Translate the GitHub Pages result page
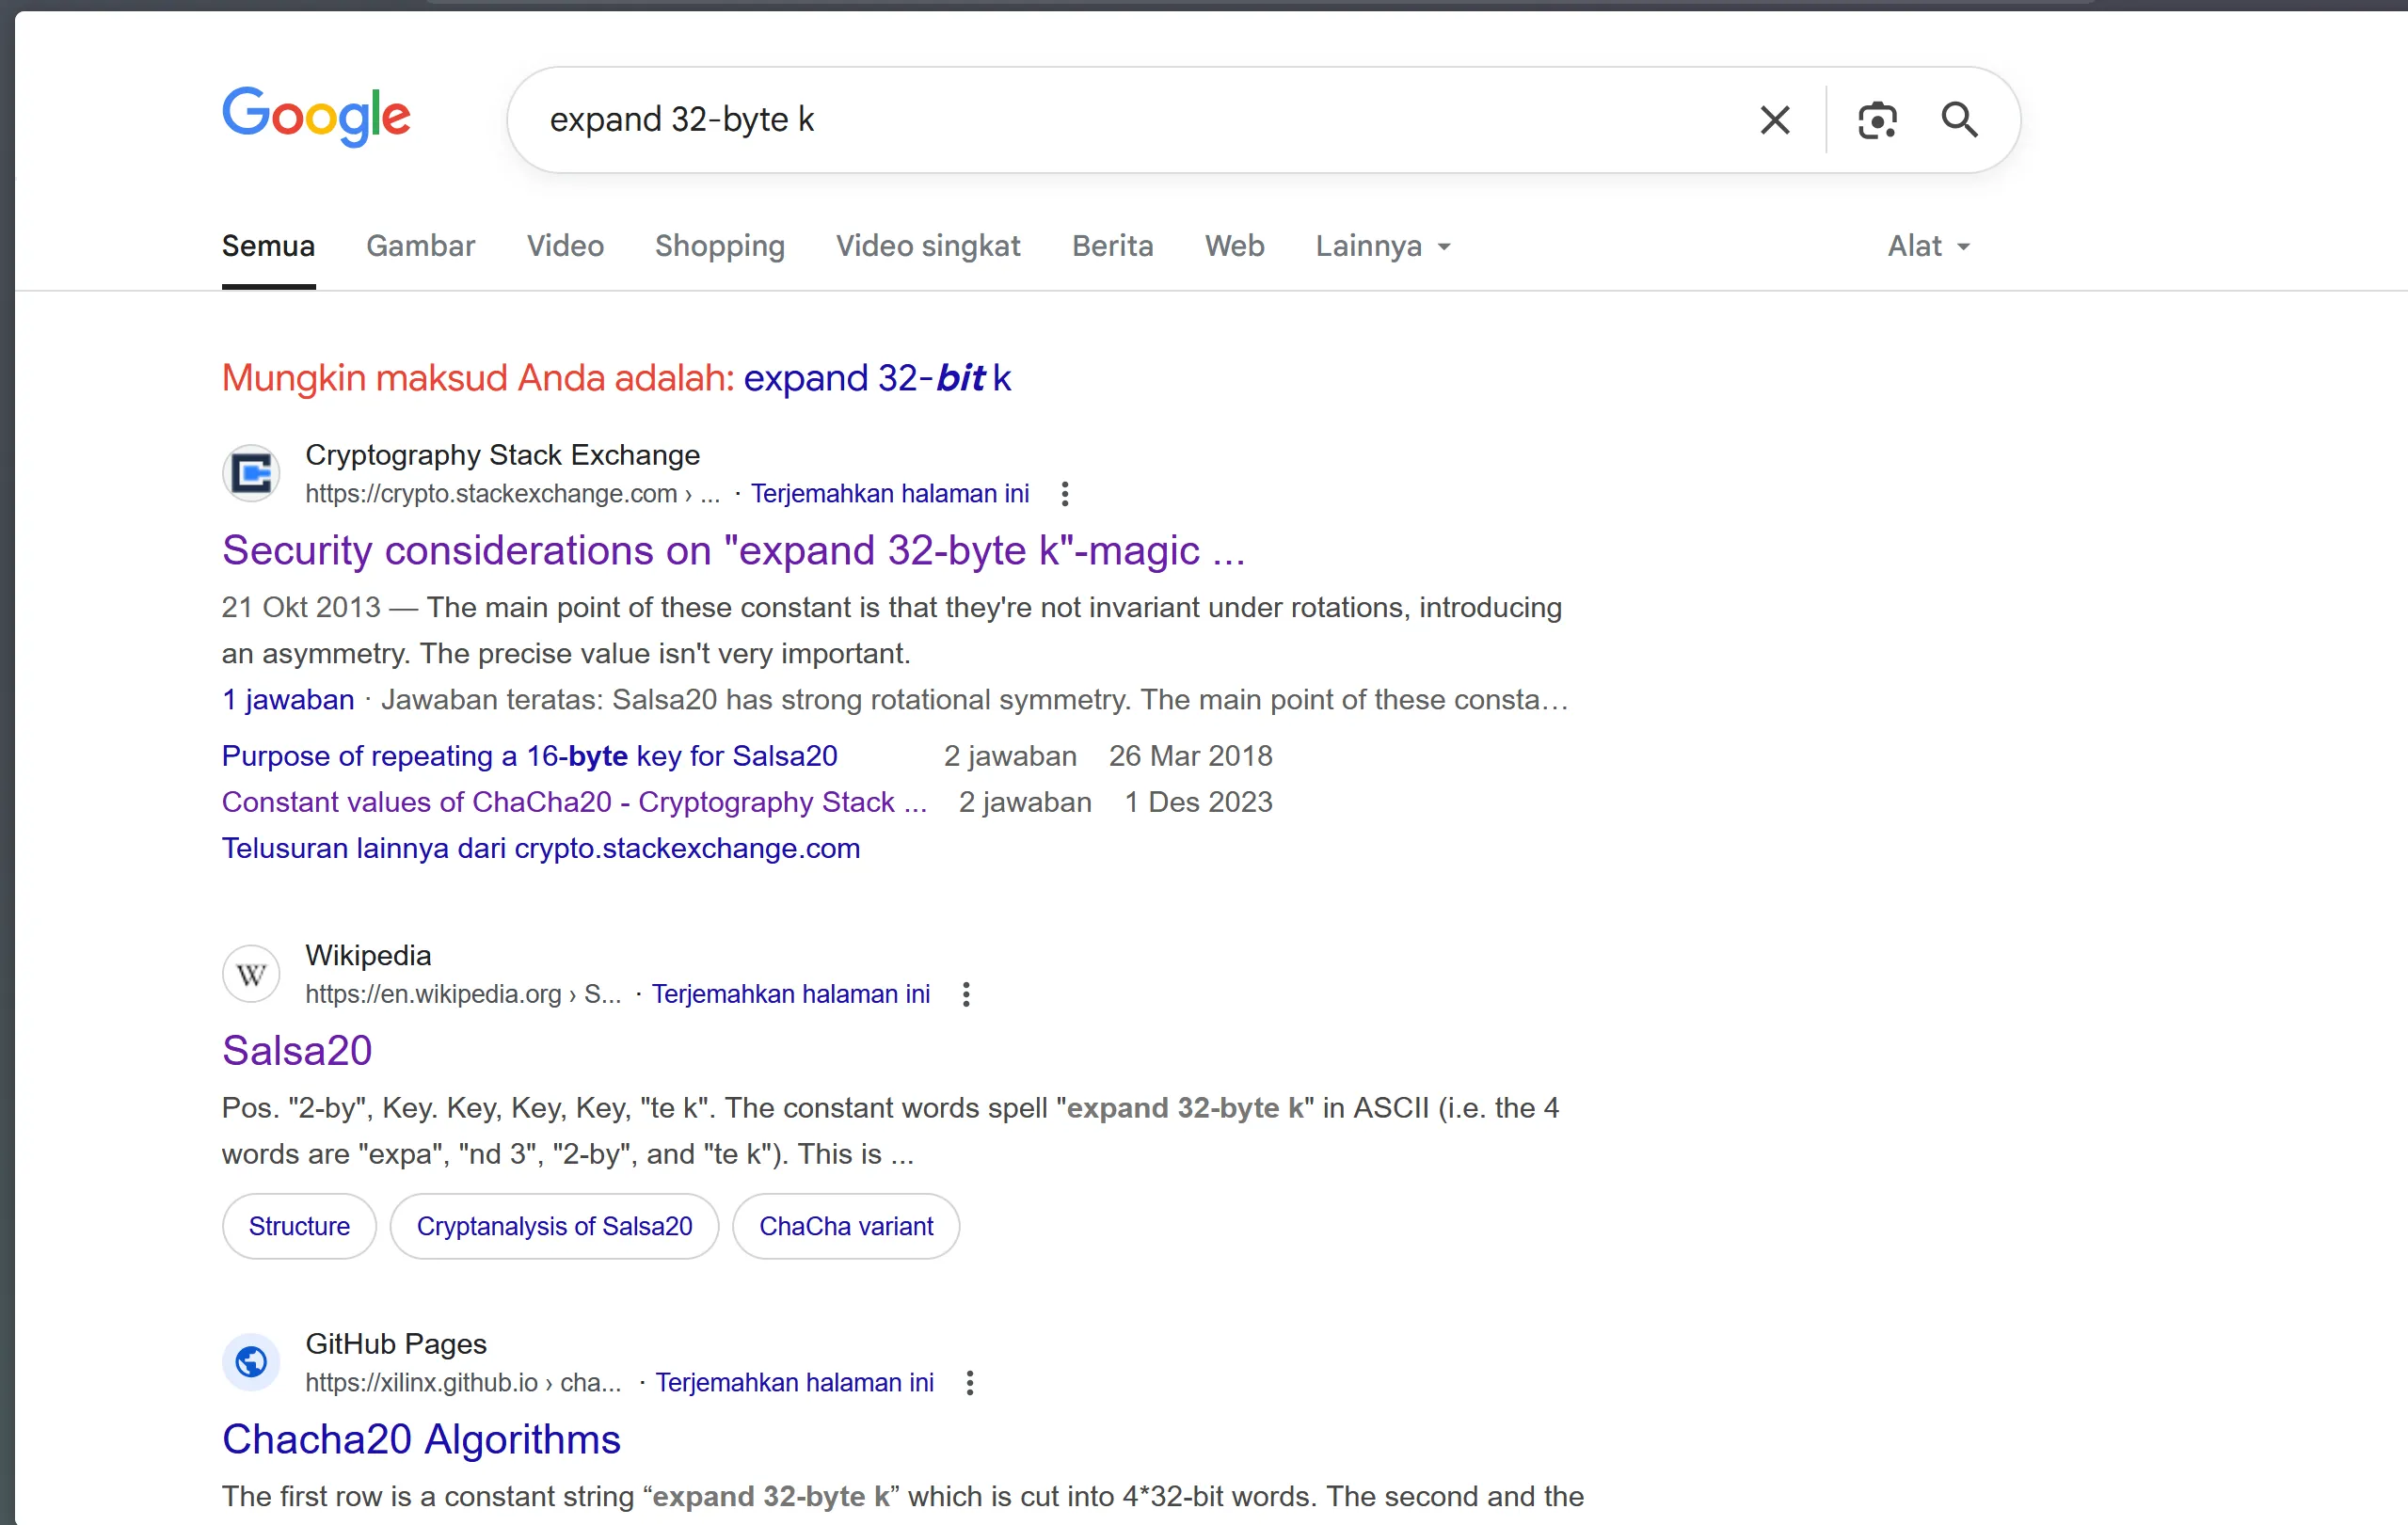The height and width of the screenshot is (1525, 2408). pyautogui.click(x=794, y=1382)
